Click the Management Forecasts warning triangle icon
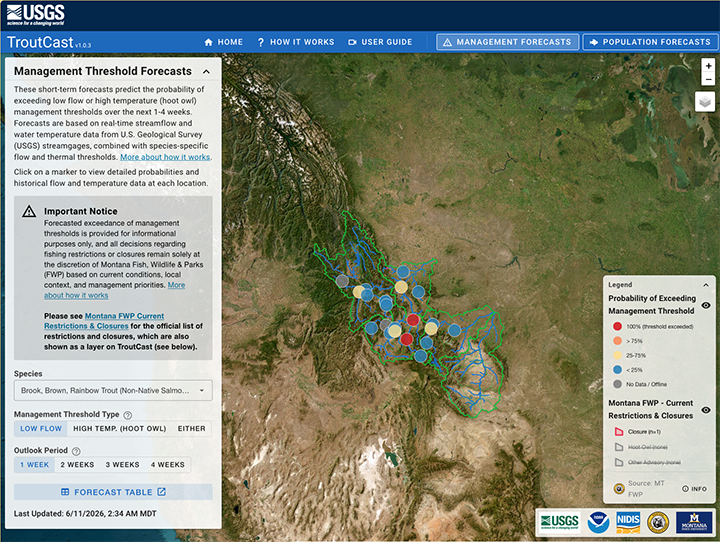 click(x=447, y=42)
